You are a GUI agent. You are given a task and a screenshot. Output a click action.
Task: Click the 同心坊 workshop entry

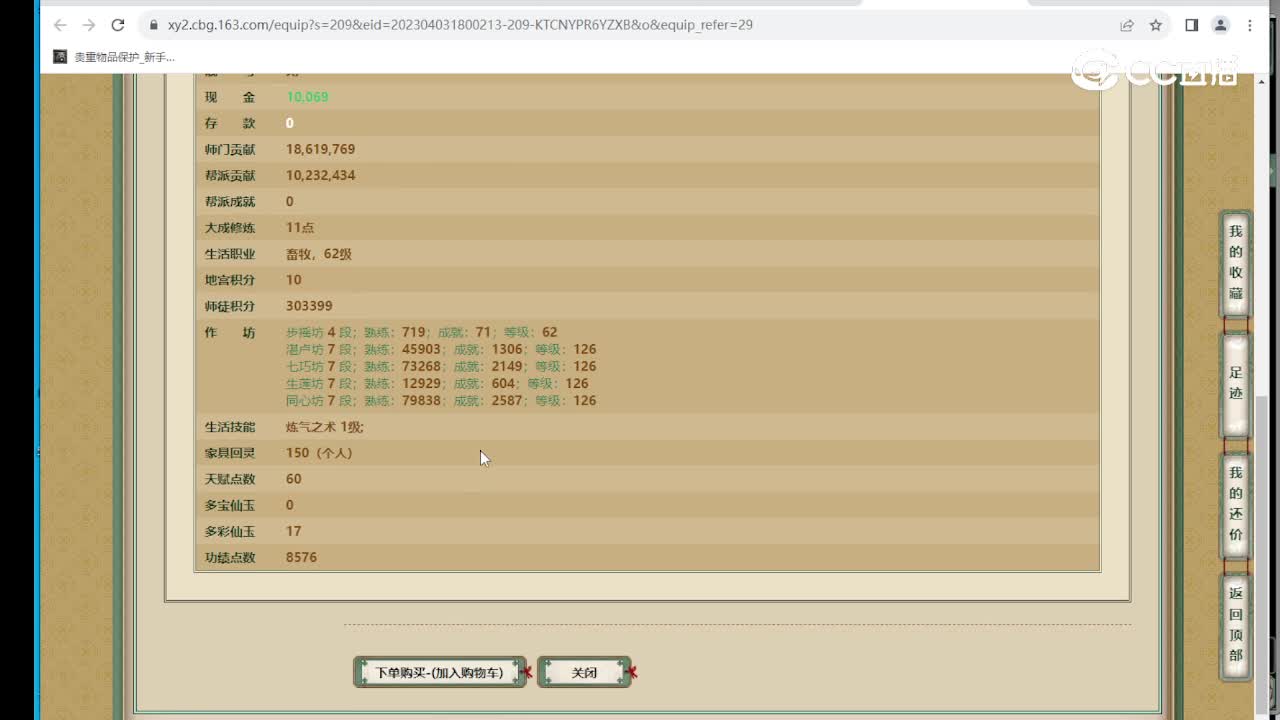305,401
